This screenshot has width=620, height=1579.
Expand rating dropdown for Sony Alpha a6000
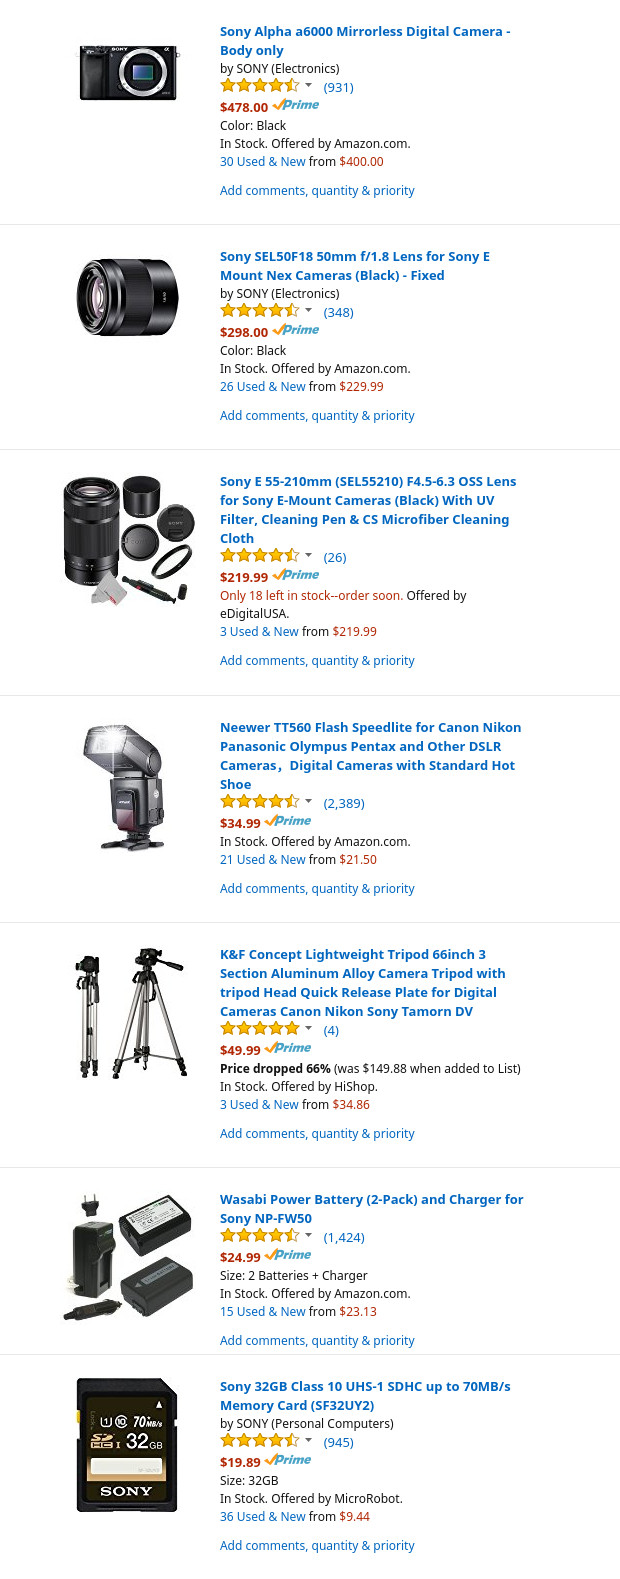[308, 86]
